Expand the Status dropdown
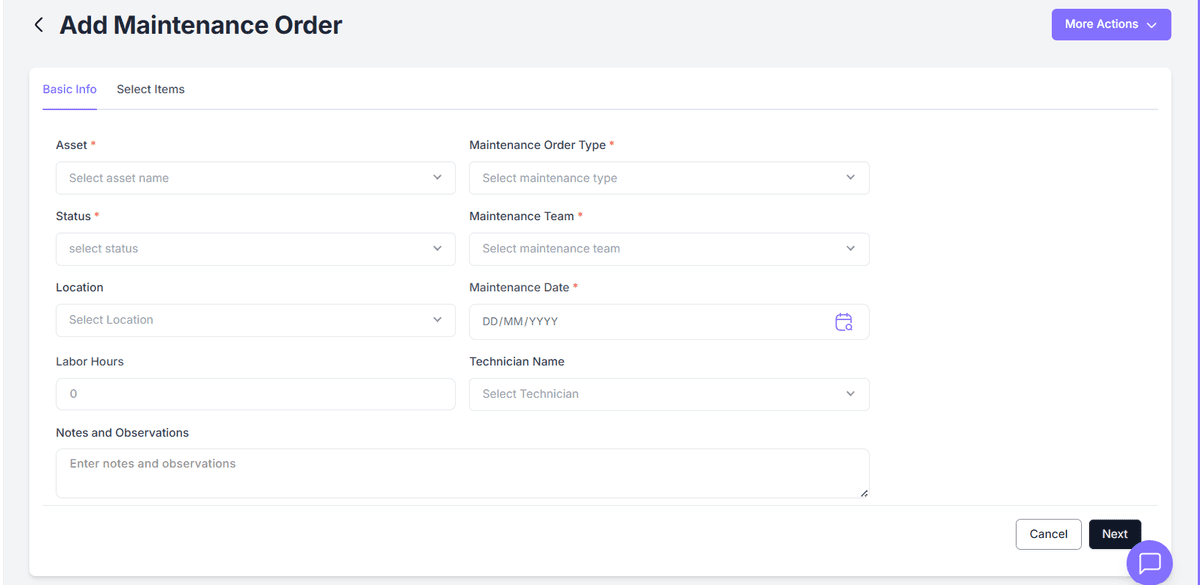The height and width of the screenshot is (585, 1200). (255, 248)
